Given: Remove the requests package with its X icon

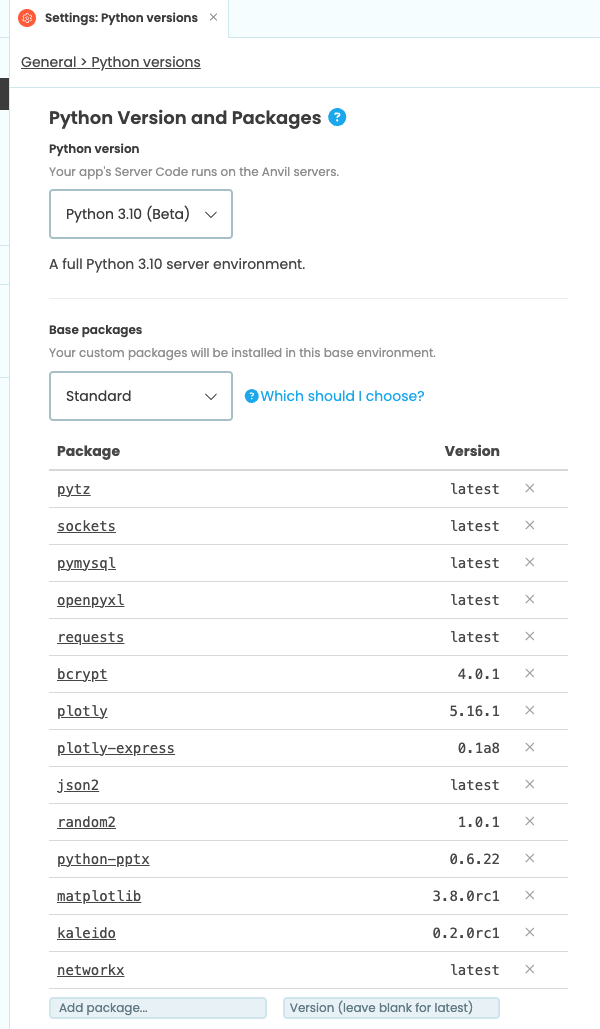Looking at the screenshot, I should pyautogui.click(x=530, y=637).
